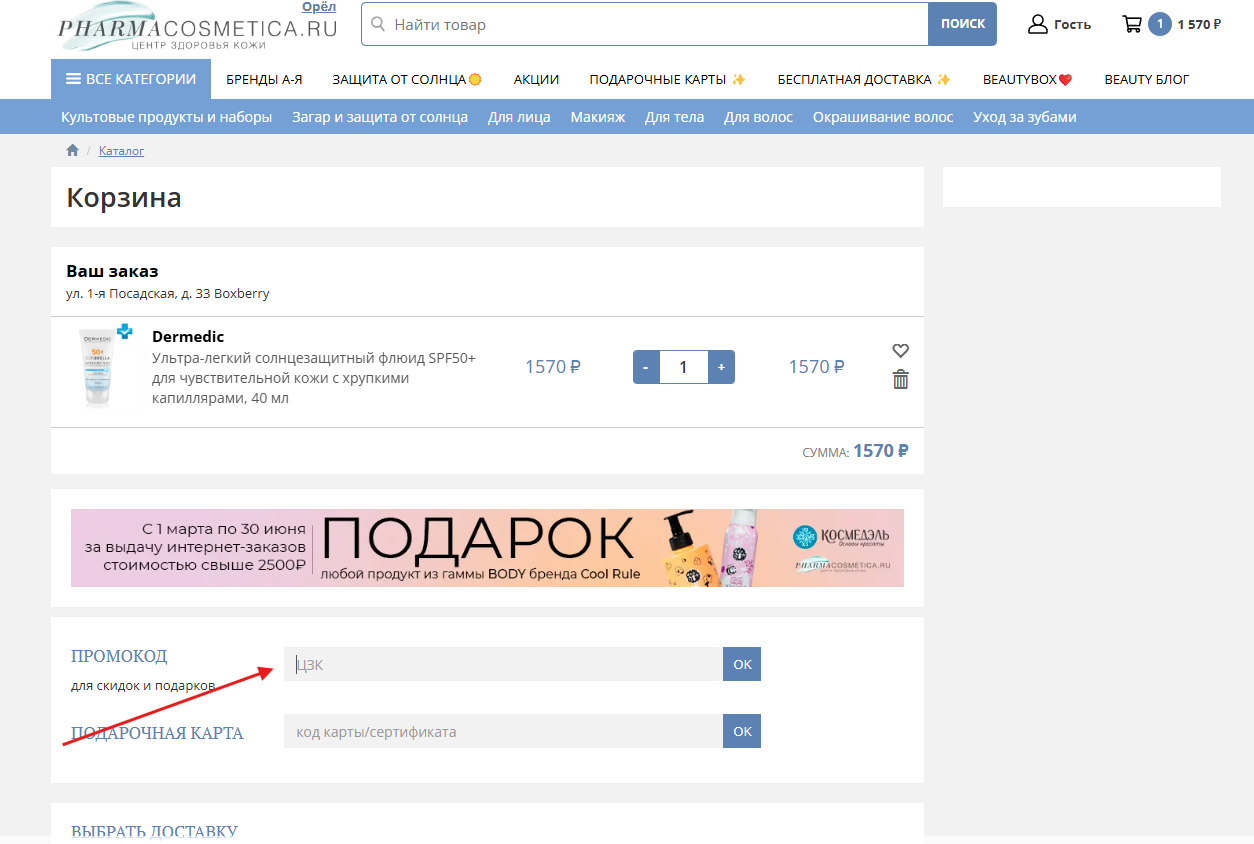Click the ПОДАРОК promotional banner

click(x=487, y=548)
